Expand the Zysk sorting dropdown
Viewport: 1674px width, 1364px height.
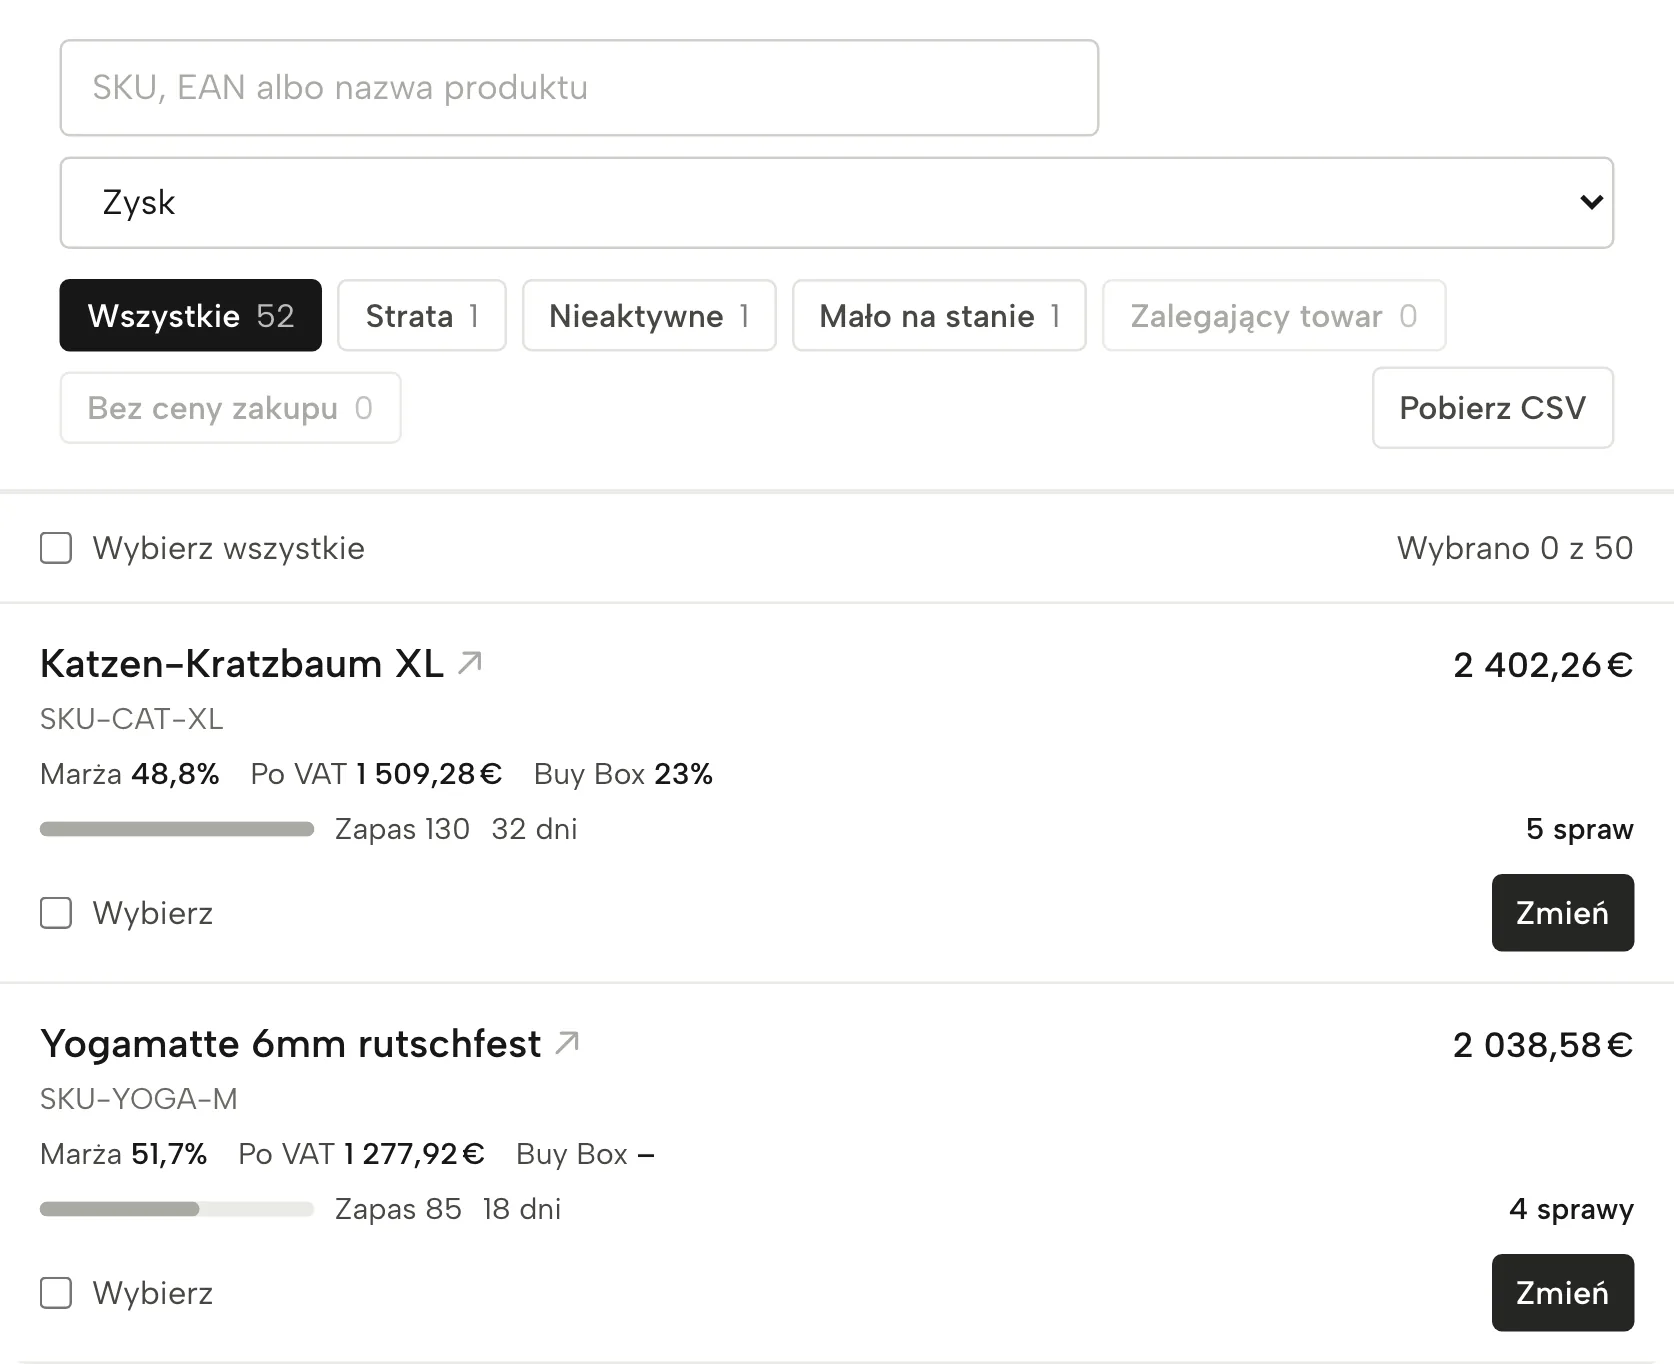[x=836, y=202]
